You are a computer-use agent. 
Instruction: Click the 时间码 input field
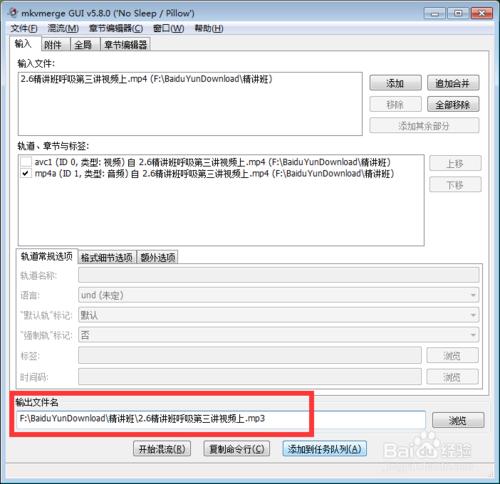coord(250,377)
